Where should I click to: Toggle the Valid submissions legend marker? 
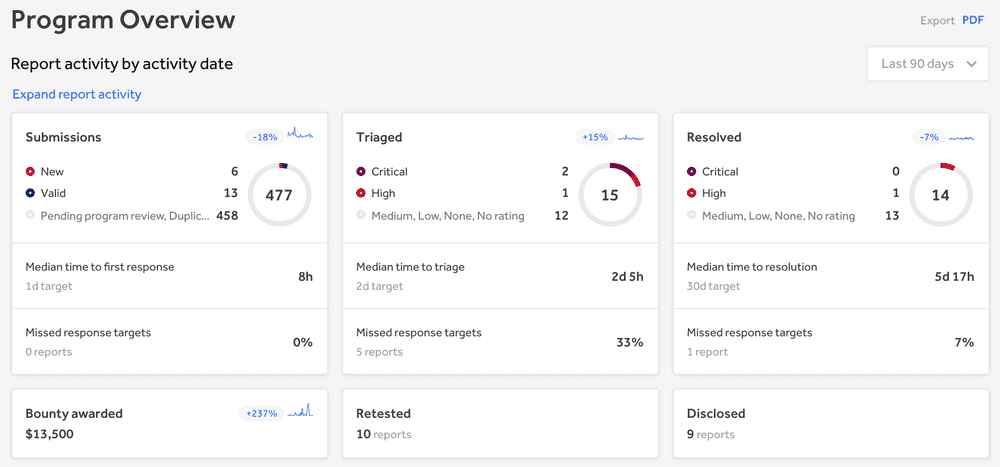click(x=30, y=193)
